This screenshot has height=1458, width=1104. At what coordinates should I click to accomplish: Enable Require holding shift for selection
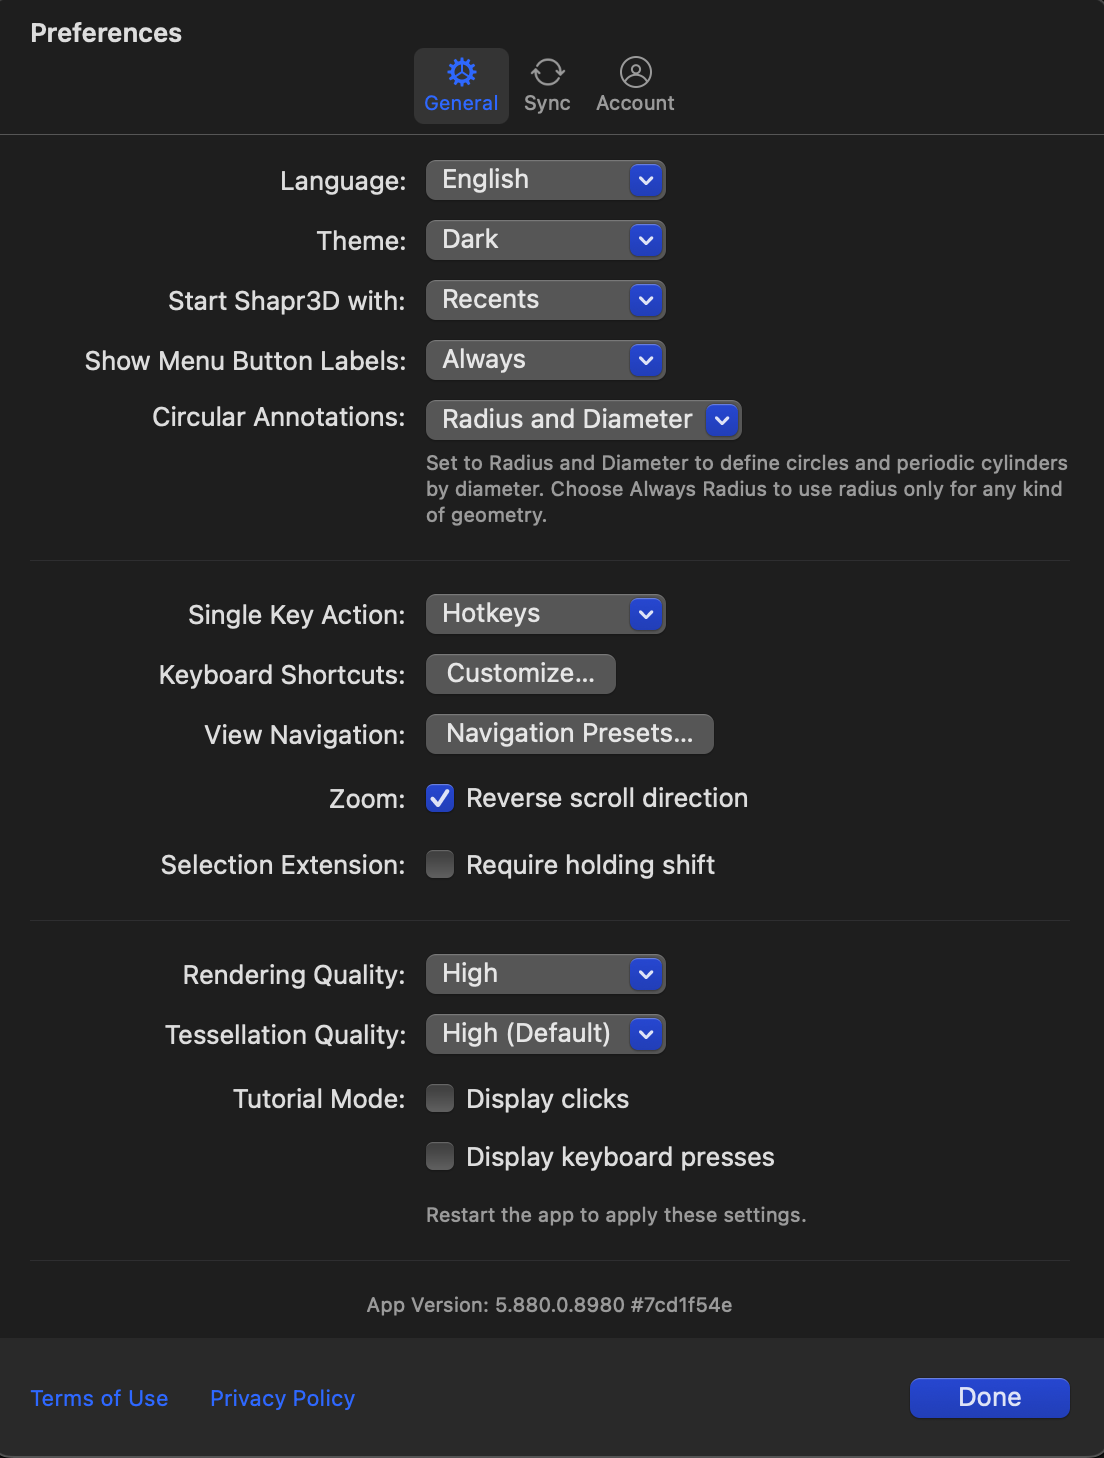pyautogui.click(x=440, y=864)
